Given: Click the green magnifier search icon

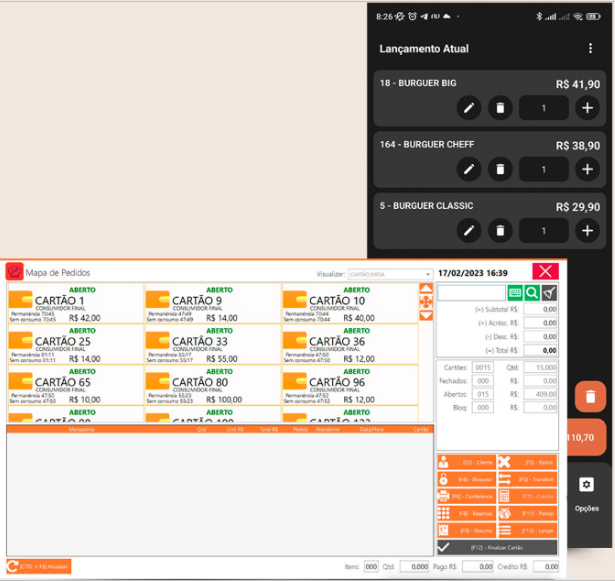Looking at the screenshot, I should tap(532, 293).
